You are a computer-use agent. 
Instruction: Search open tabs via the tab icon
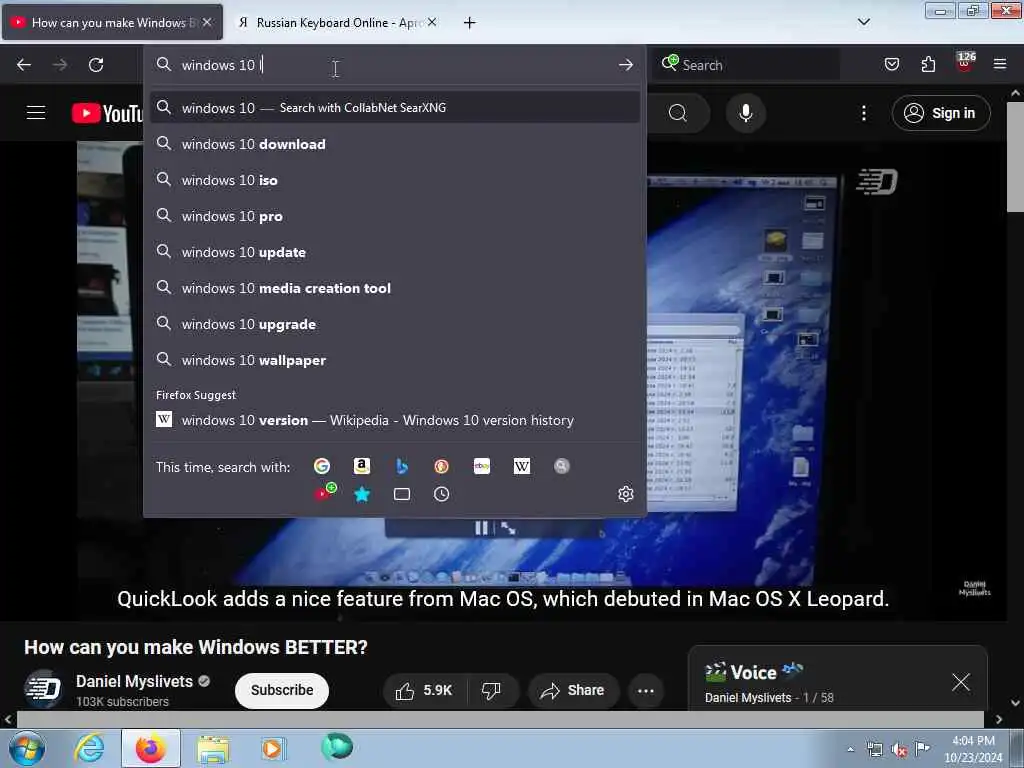pos(402,494)
